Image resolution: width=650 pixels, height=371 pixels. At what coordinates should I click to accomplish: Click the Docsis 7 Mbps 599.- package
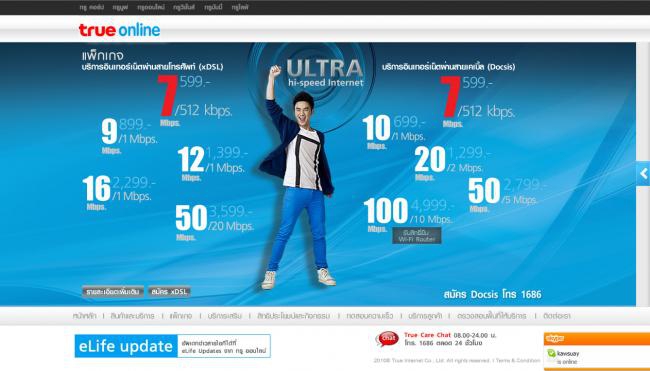478,102
